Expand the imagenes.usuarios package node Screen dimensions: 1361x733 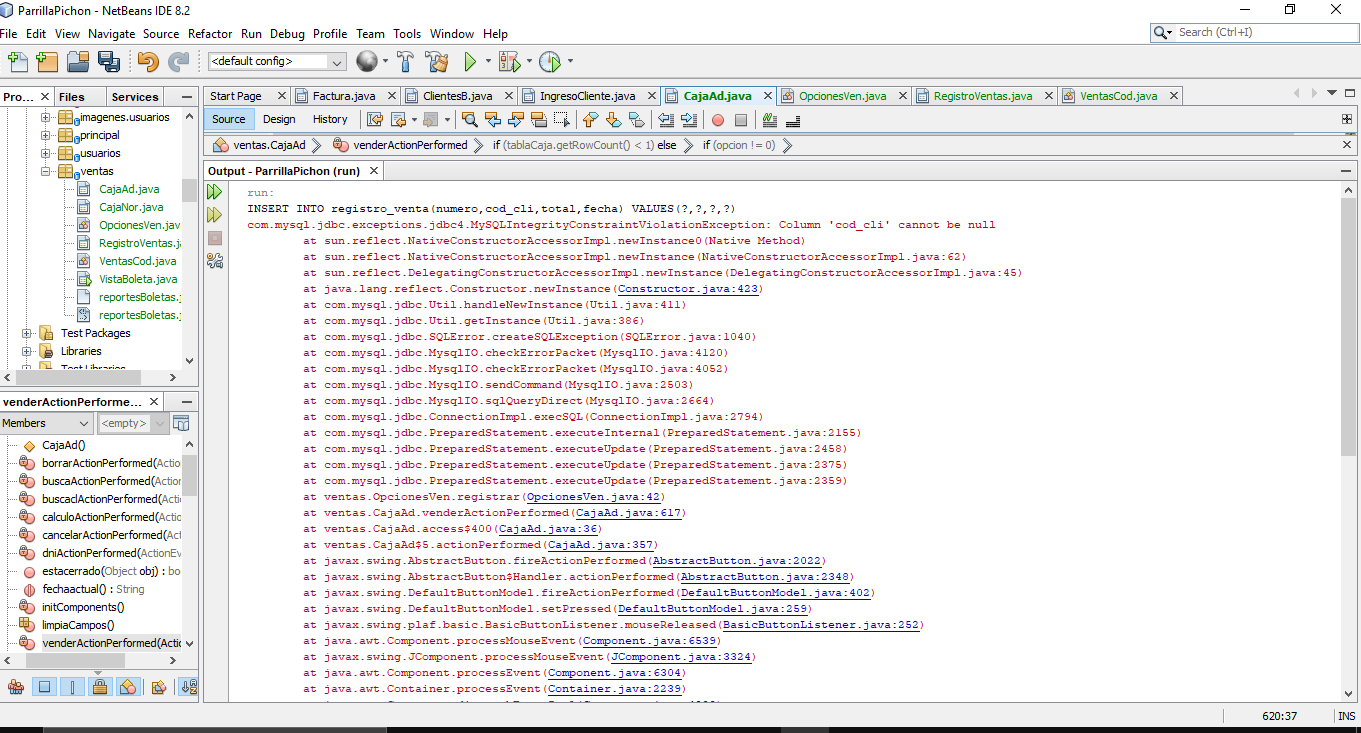(45, 117)
